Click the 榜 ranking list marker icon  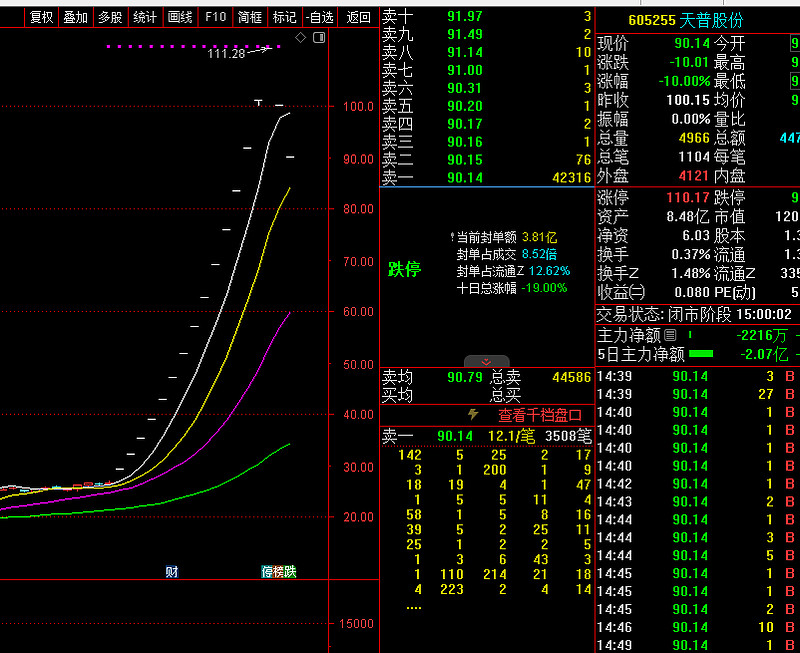[x=279, y=571]
